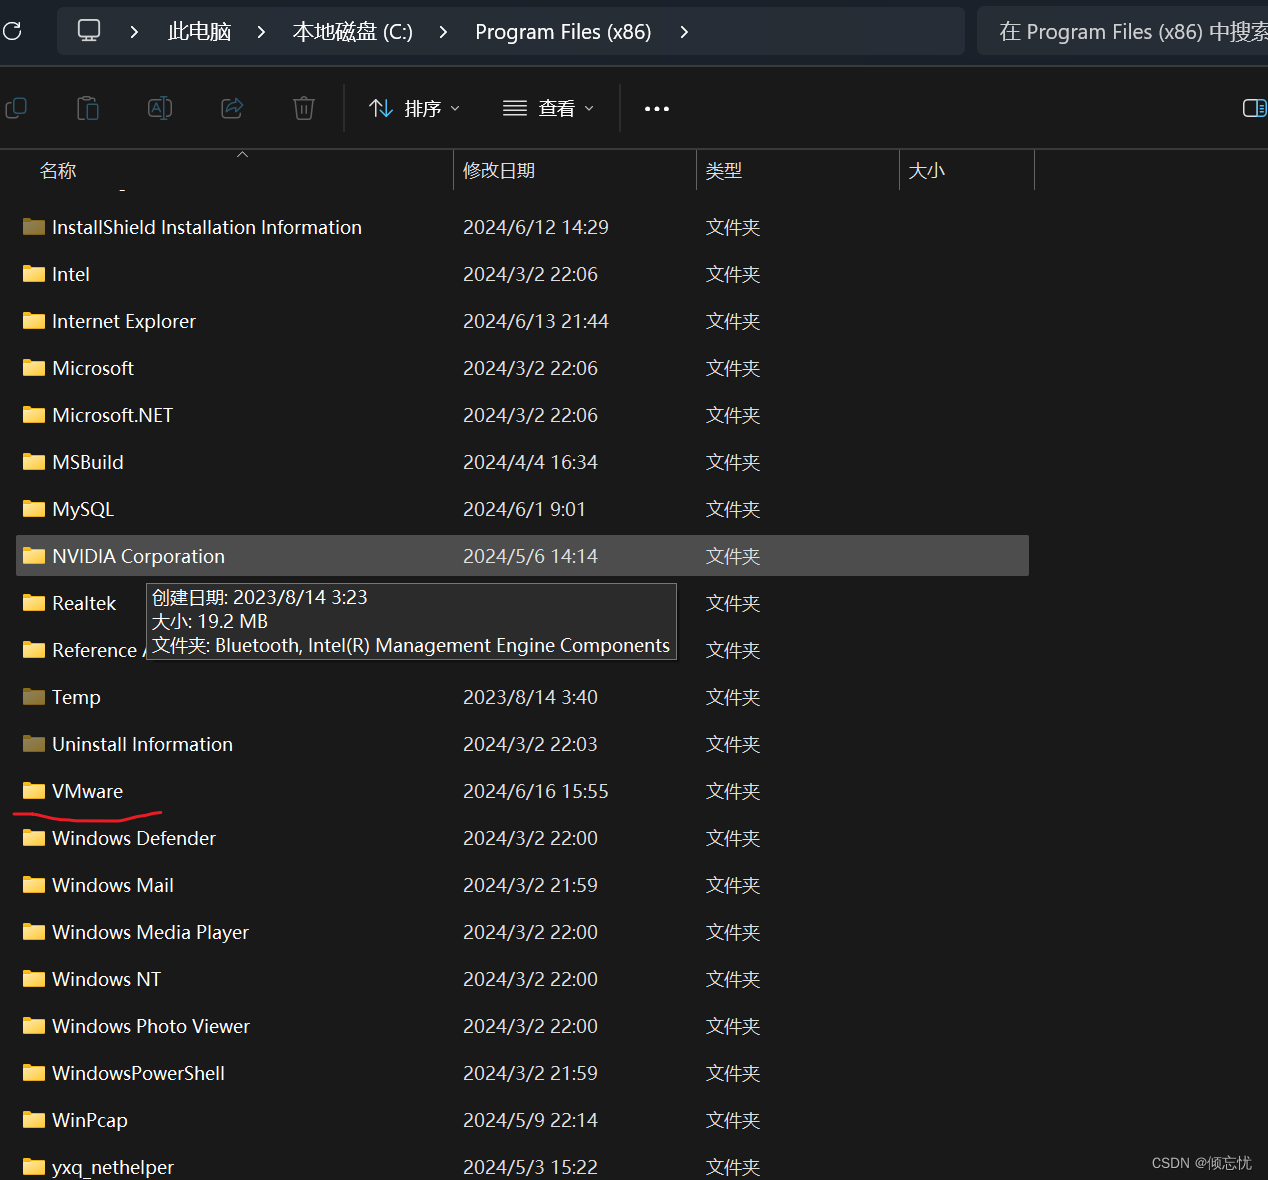Select the yxq_nethelper folder name
The width and height of the screenshot is (1268, 1180).
coord(113,1167)
